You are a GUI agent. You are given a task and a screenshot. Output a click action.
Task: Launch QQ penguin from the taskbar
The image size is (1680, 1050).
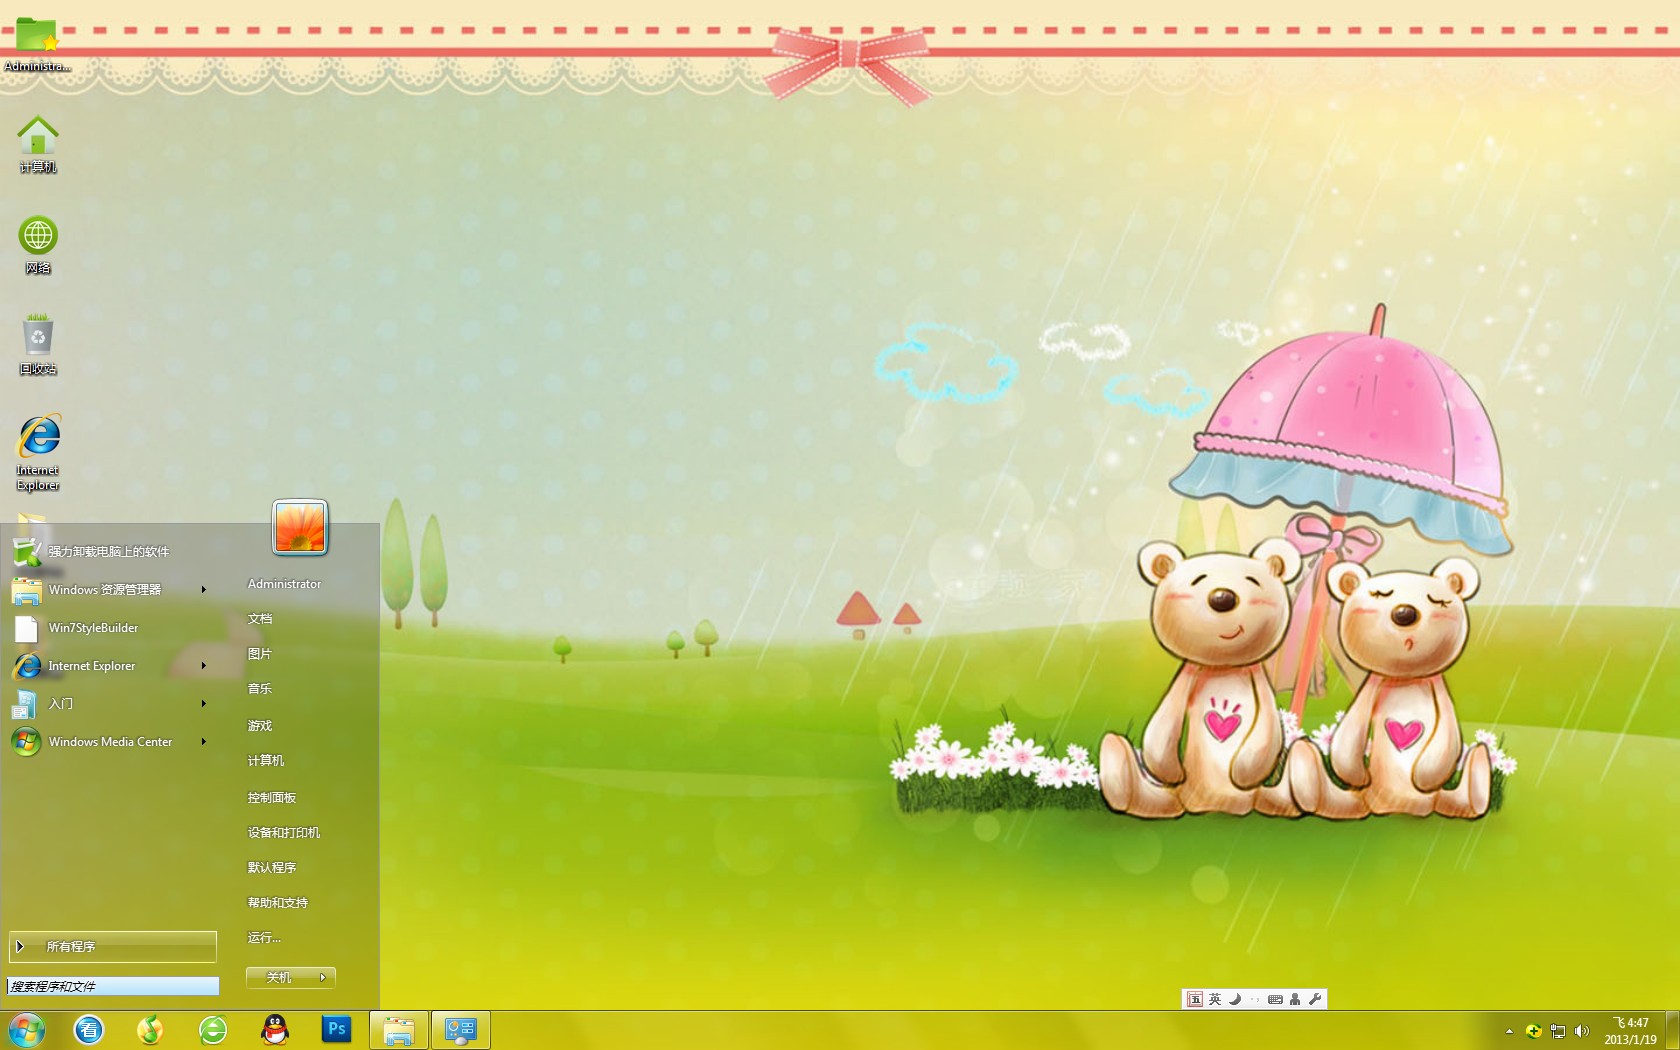pos(275,1030)
